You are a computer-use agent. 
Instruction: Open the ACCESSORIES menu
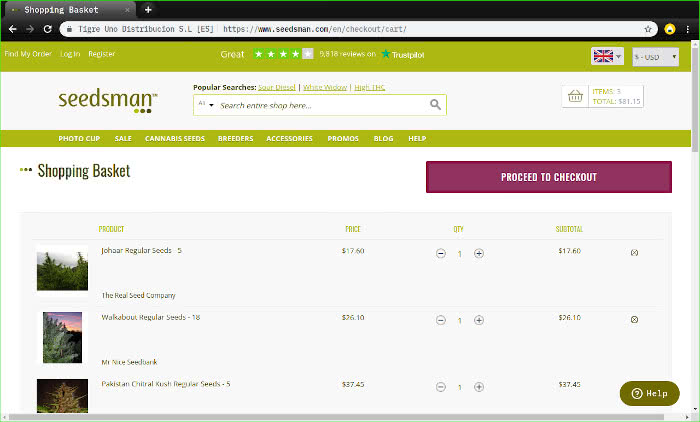click(289, 138)
